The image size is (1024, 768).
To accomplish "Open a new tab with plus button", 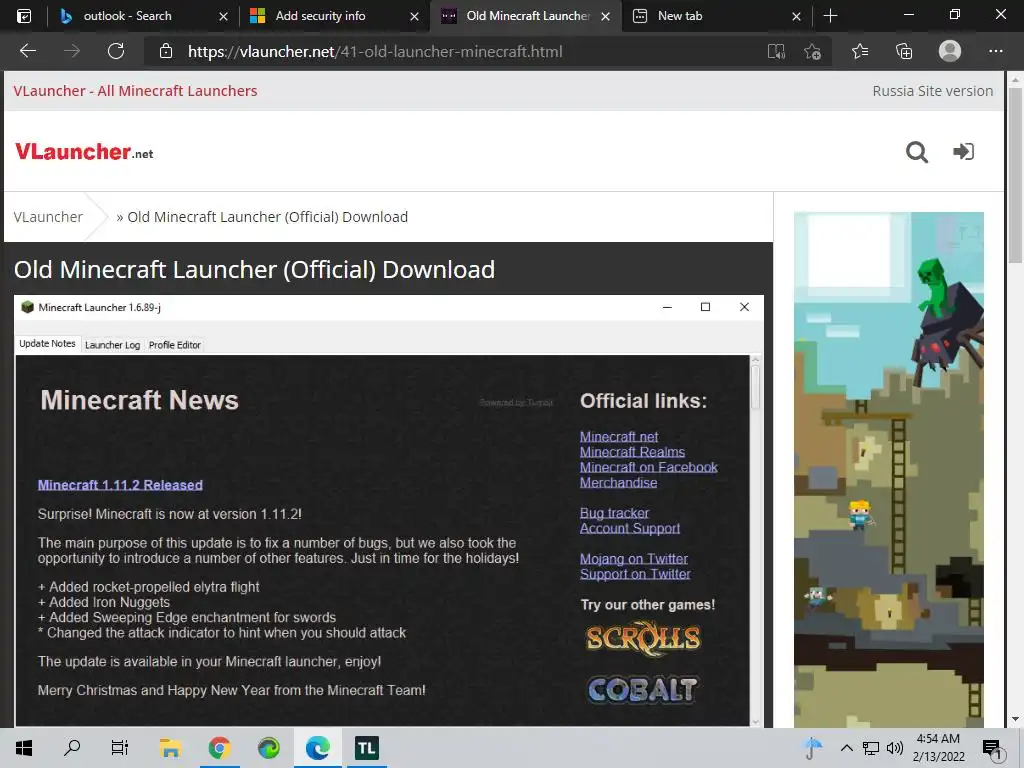I will click(830, 16).
